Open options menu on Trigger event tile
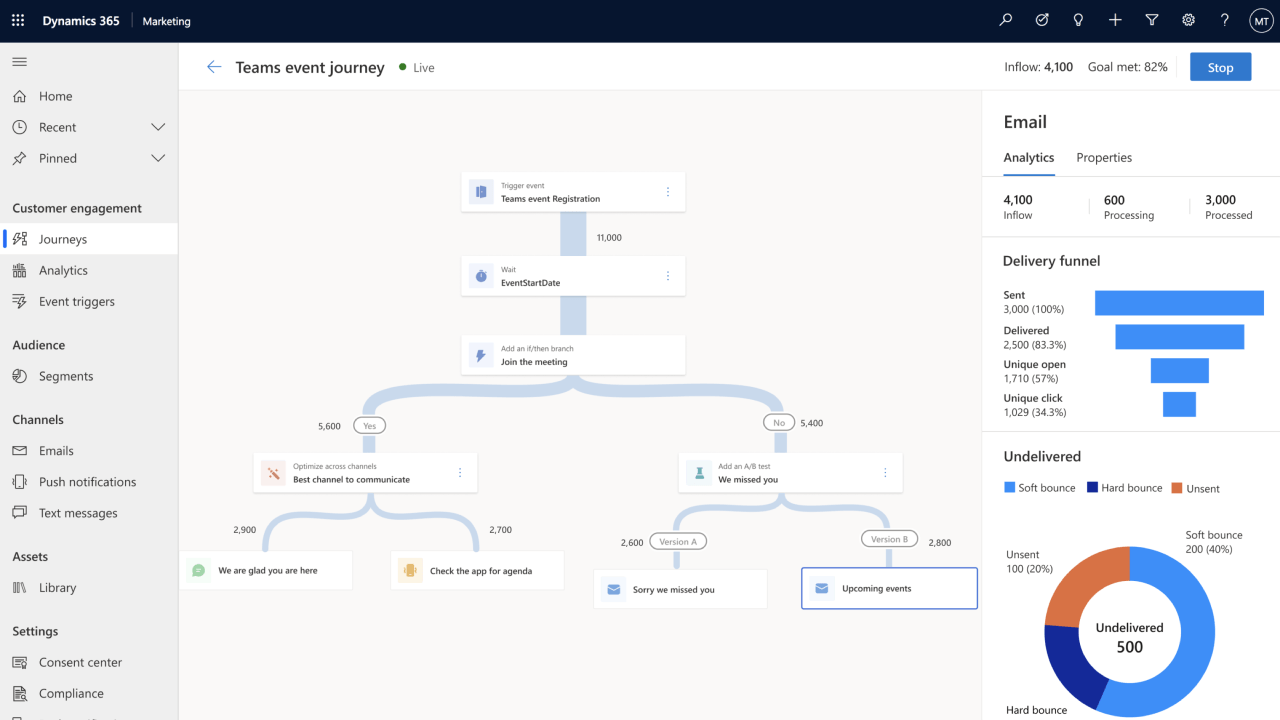This screenshot has width=1280, height=720. 668,191
